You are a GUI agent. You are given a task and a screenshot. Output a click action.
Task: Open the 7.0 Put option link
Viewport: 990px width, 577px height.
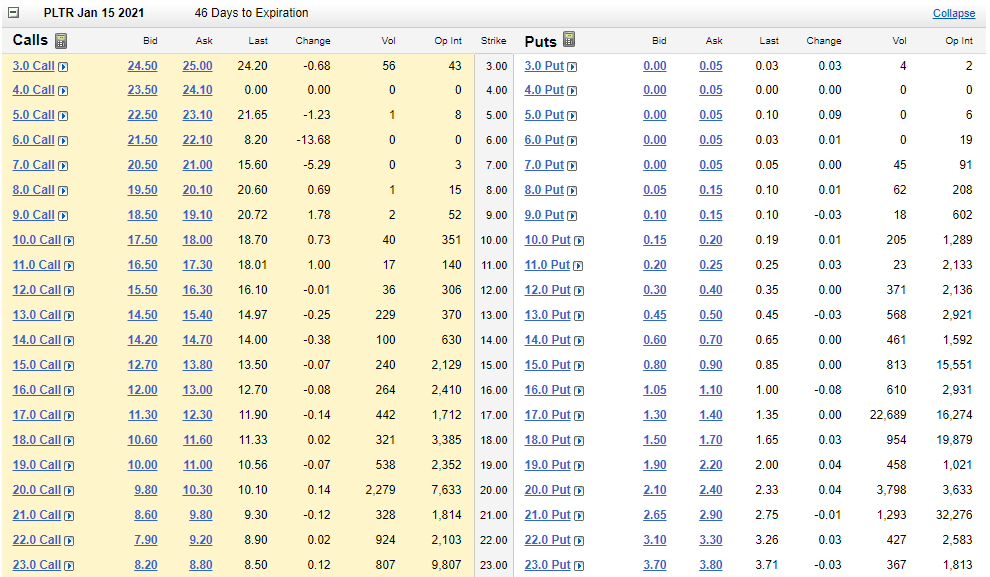pyautogui.click(x=544, y=165)
